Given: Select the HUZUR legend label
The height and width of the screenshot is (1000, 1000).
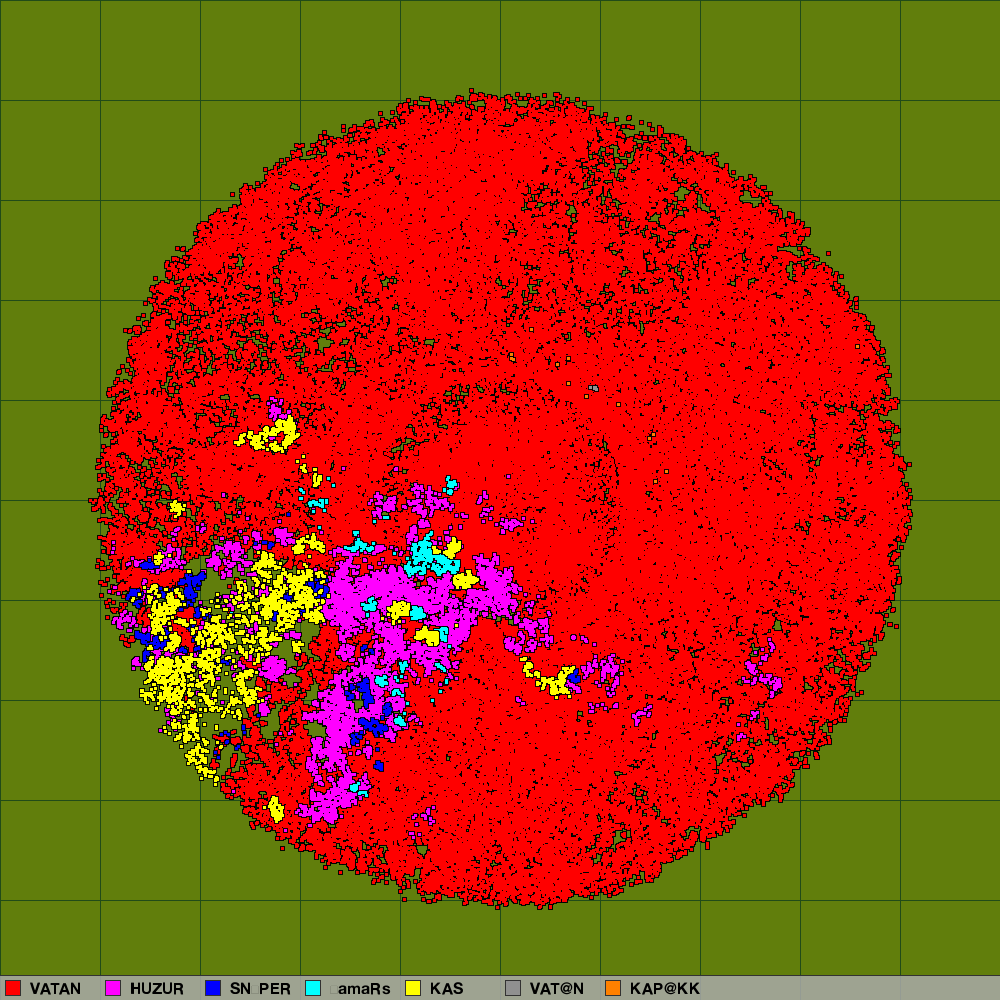Looking at the screenshot, I should (x=157, y=989).
